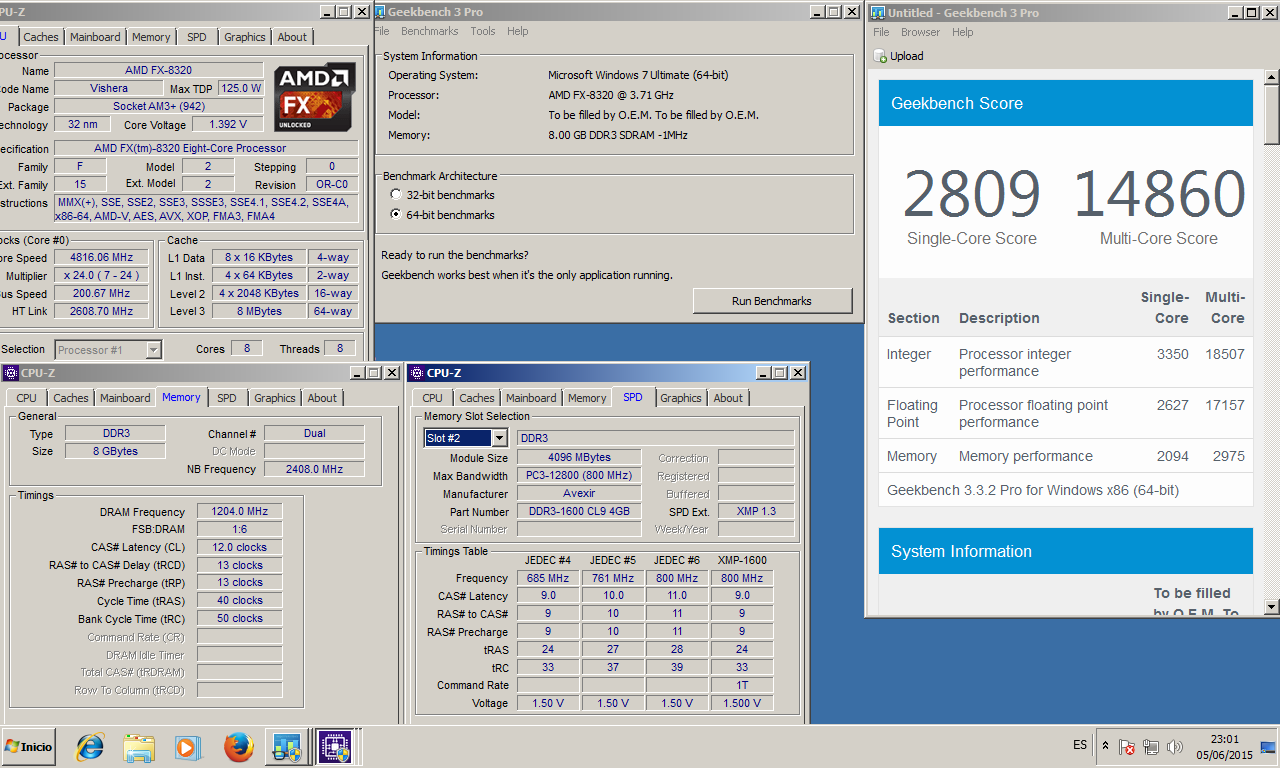
Task: Switch to the CPU-Z taskbar icon
Action: pos(337,747)
